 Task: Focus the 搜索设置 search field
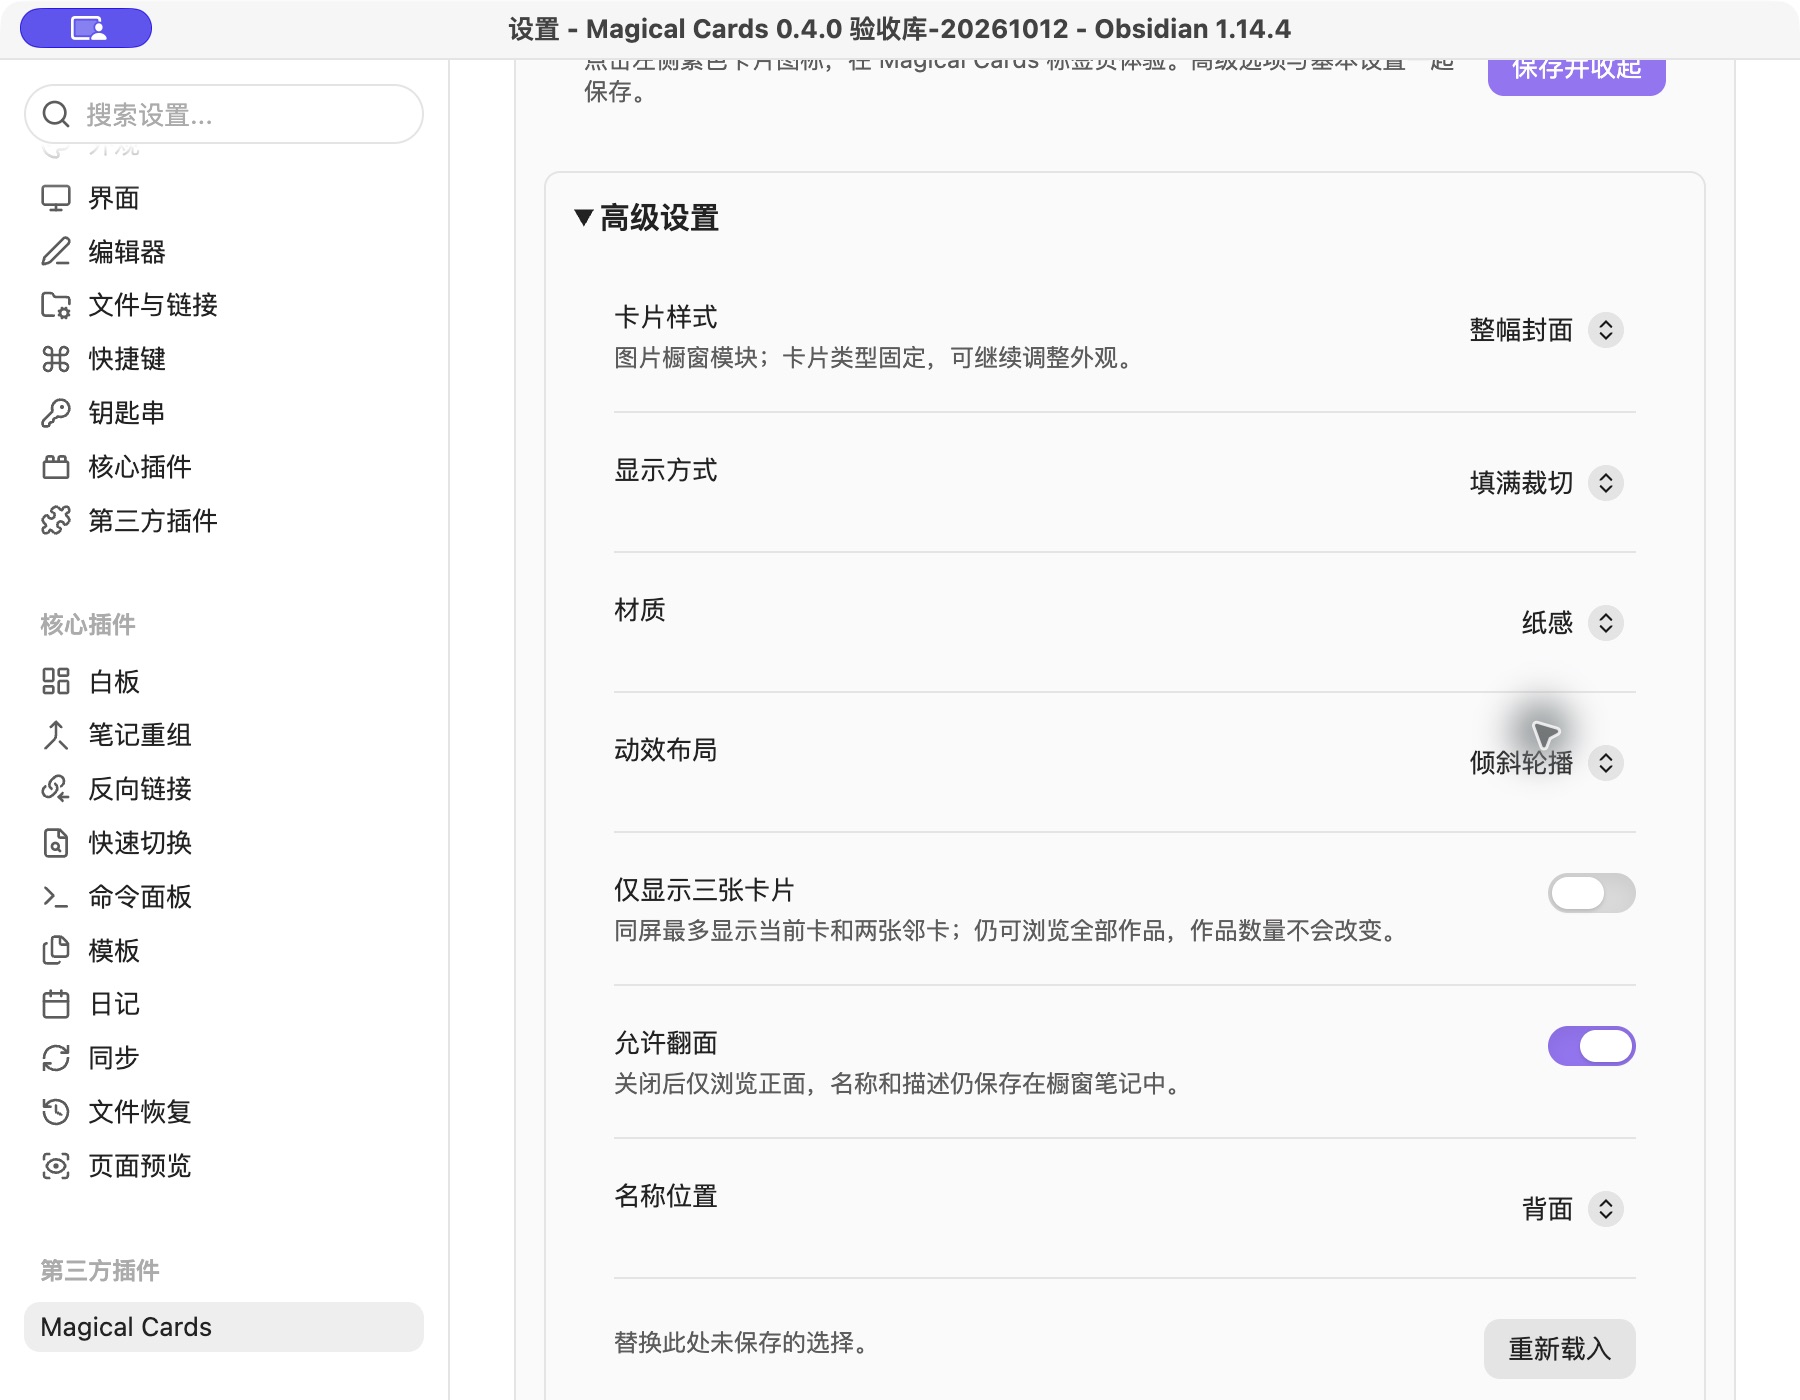coord(224,114)
